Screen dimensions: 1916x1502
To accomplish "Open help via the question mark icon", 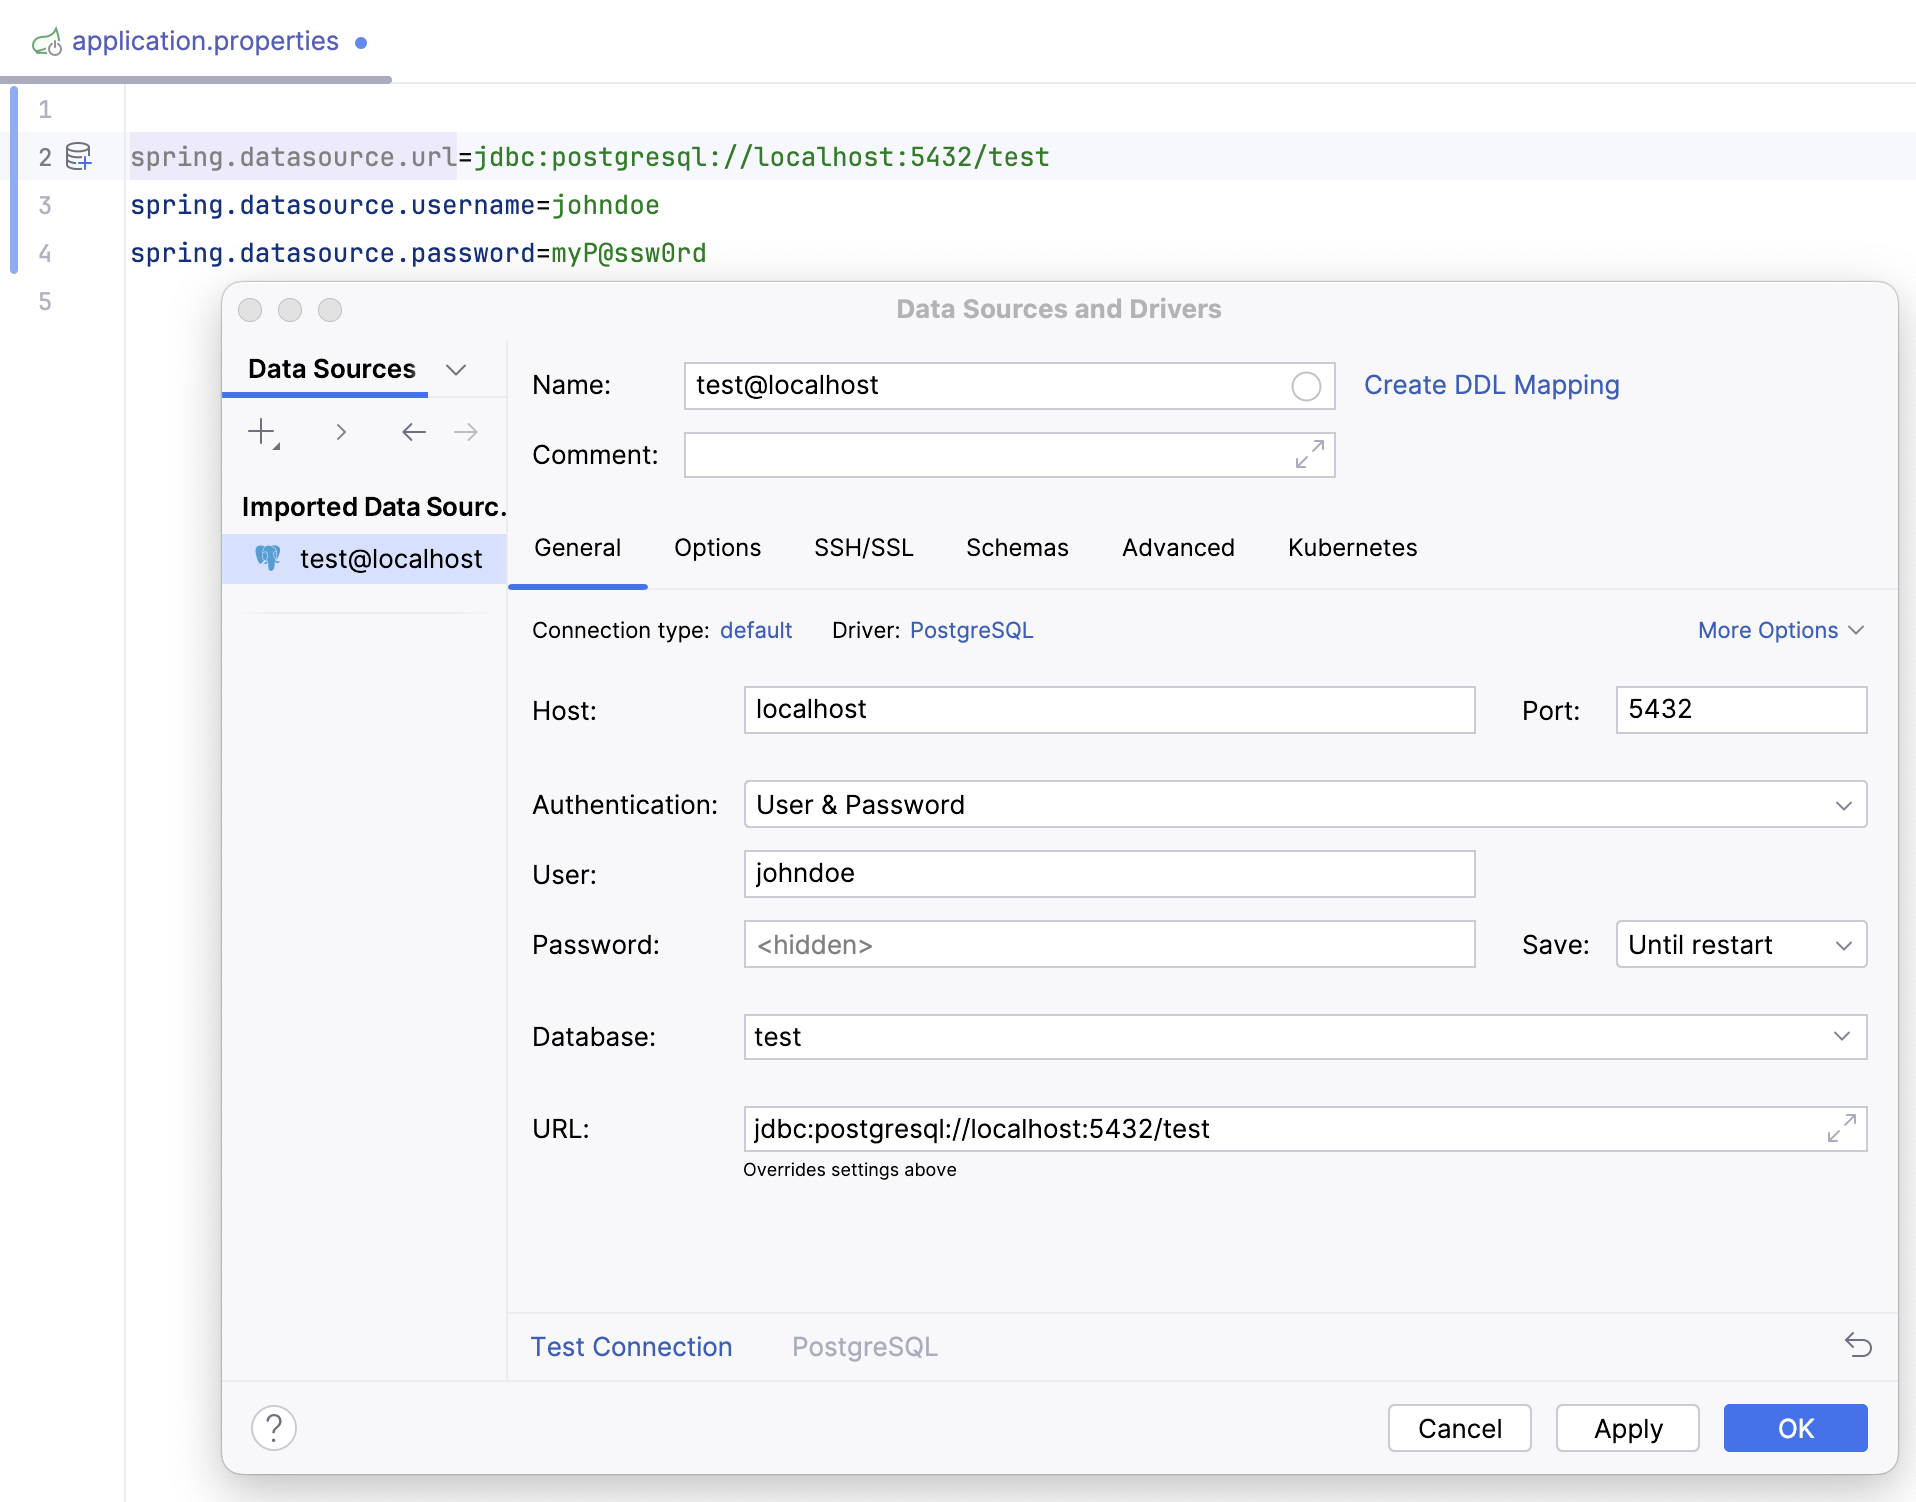I will [273, 1428].
